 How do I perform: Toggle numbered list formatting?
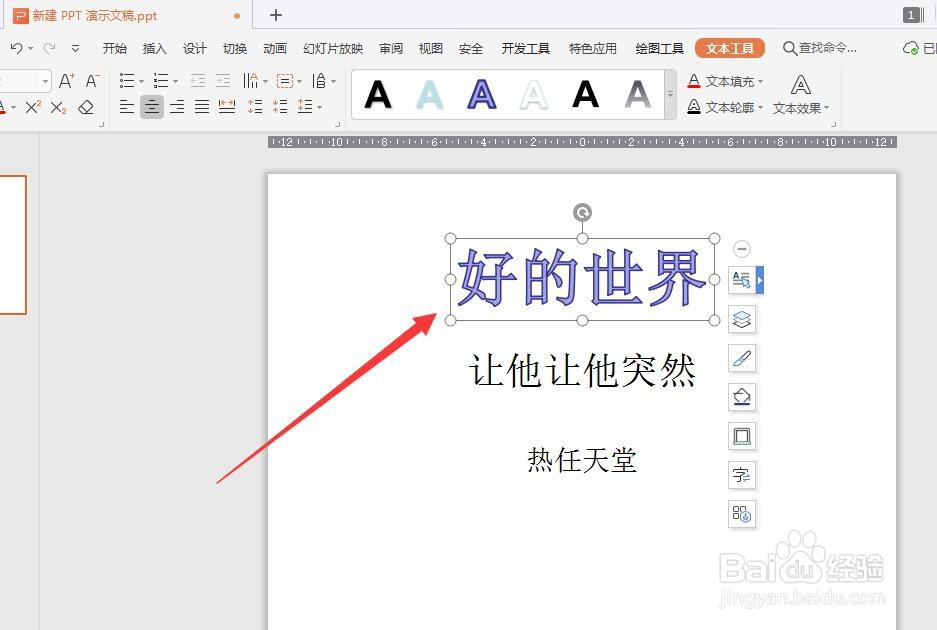[x=160, y=80]
